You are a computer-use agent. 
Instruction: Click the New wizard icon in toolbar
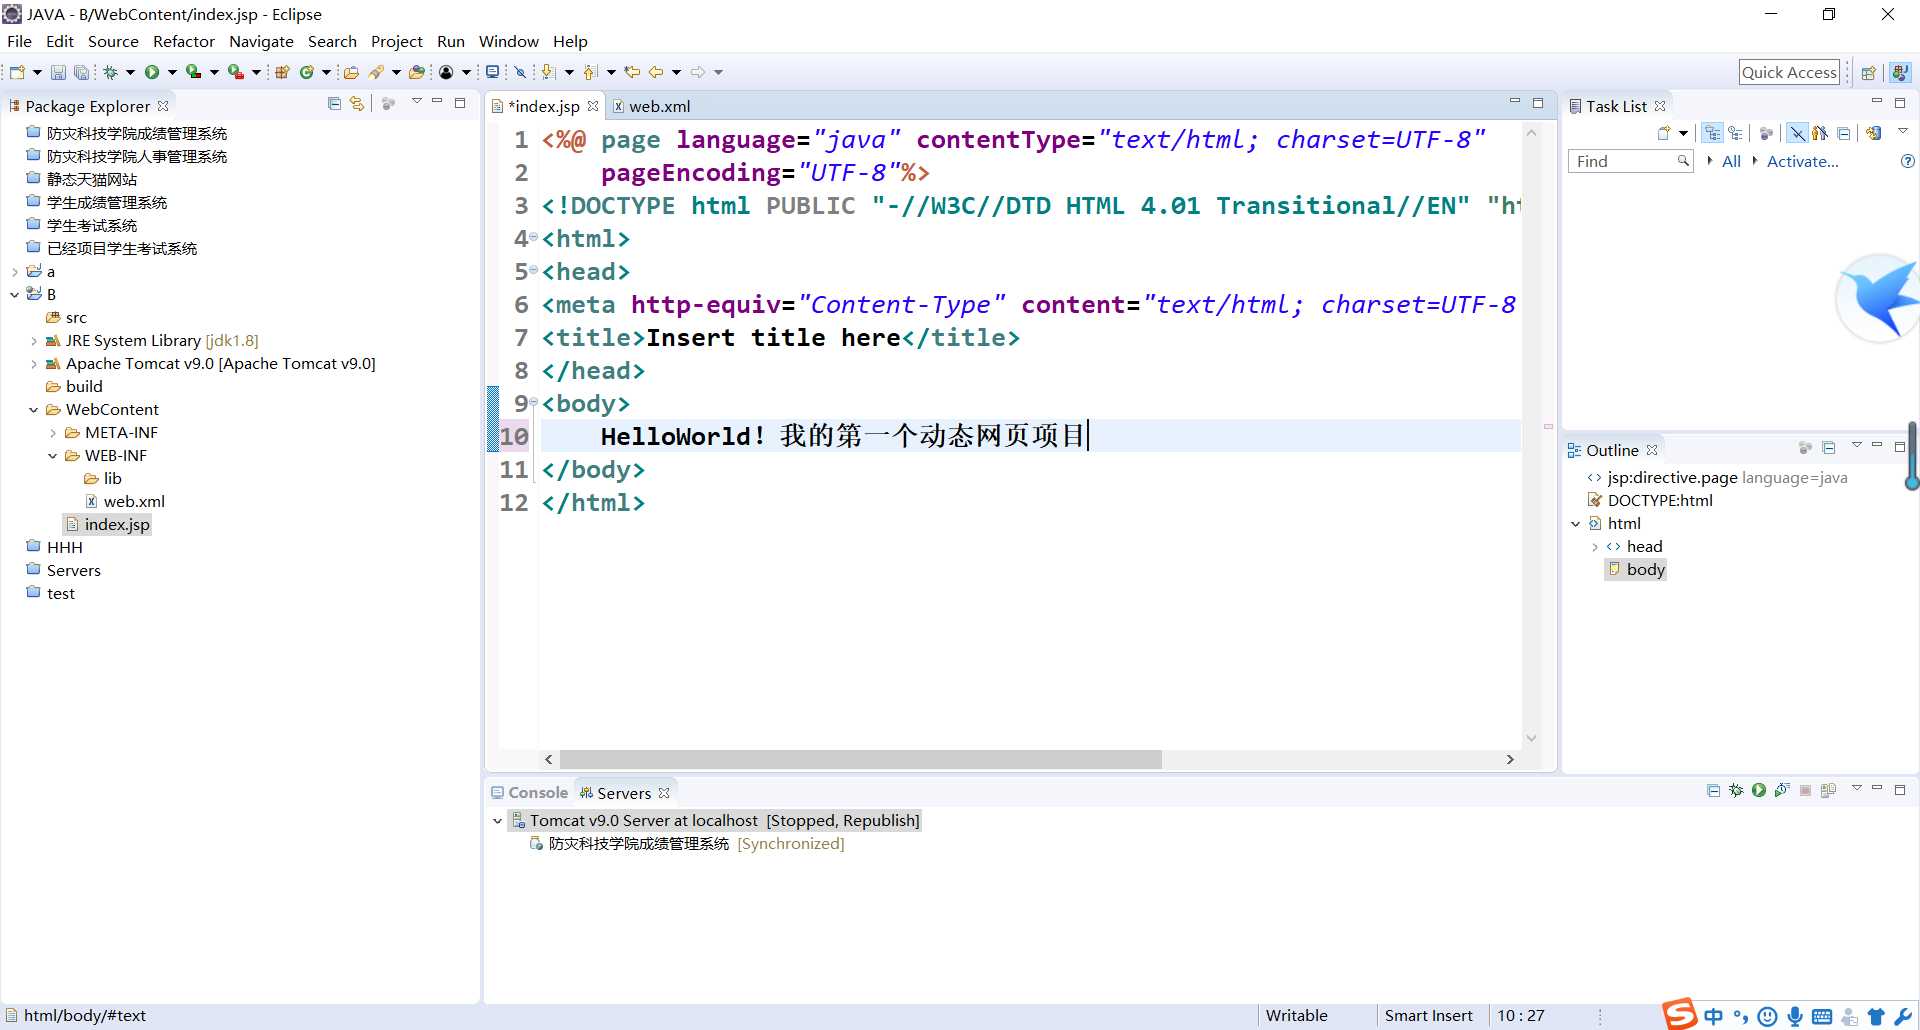point(18,72)
